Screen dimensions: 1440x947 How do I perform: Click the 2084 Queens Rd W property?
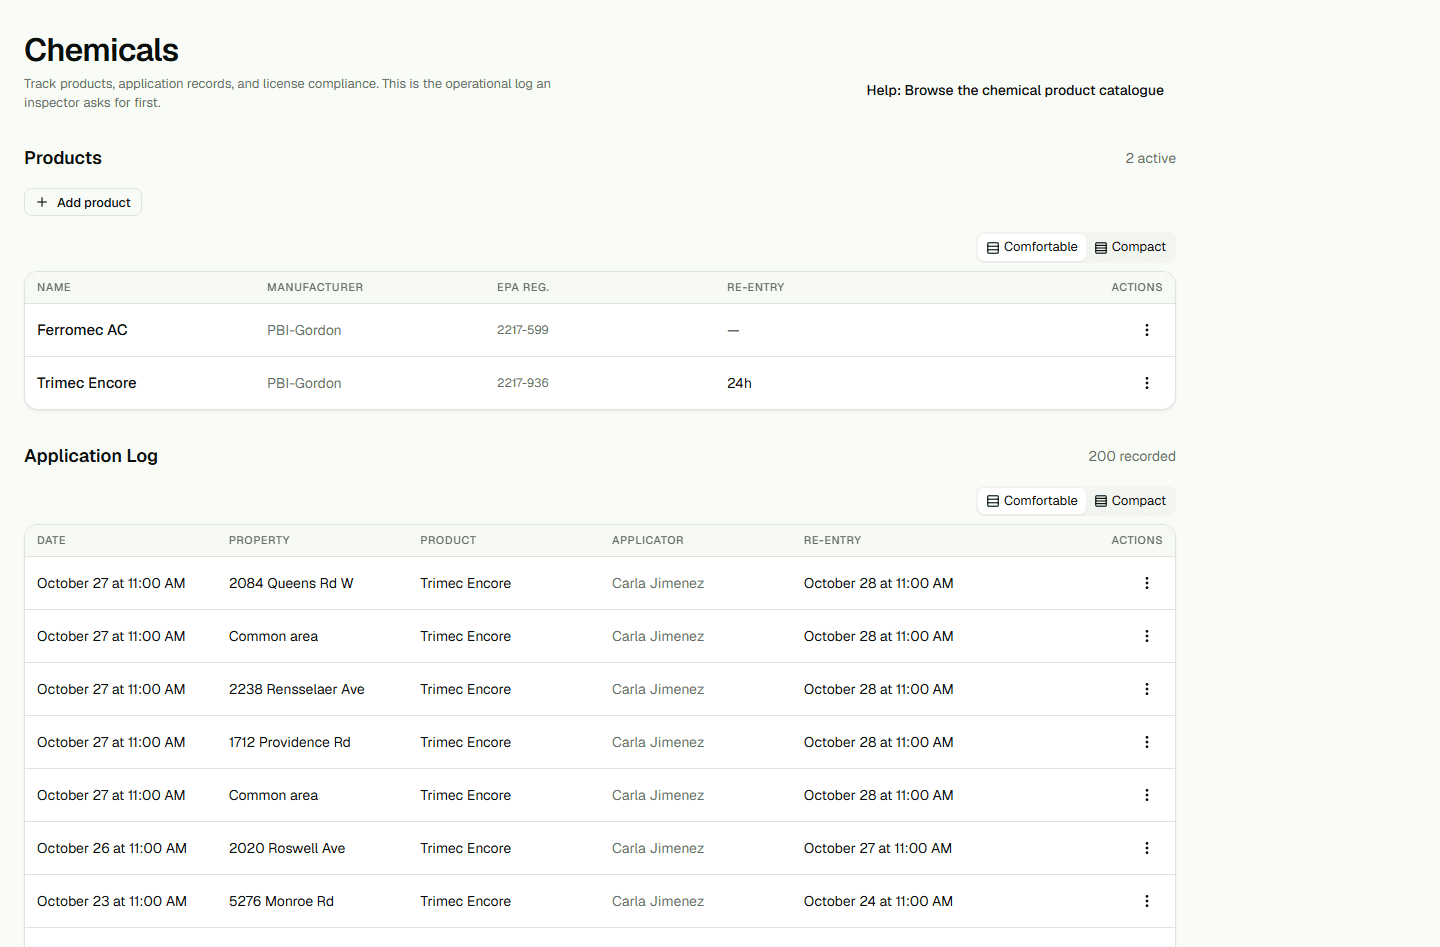pyautogui.click(x=291, y=583)
